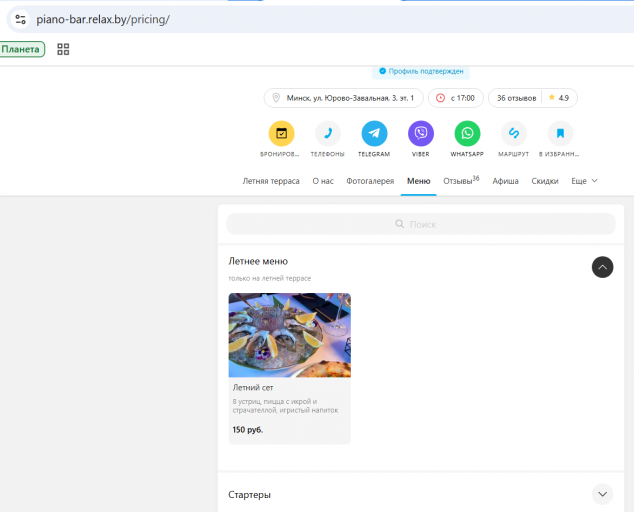Select the Меню tab
The height and width of the screenshot is (512, 634).
coord(418,181)
